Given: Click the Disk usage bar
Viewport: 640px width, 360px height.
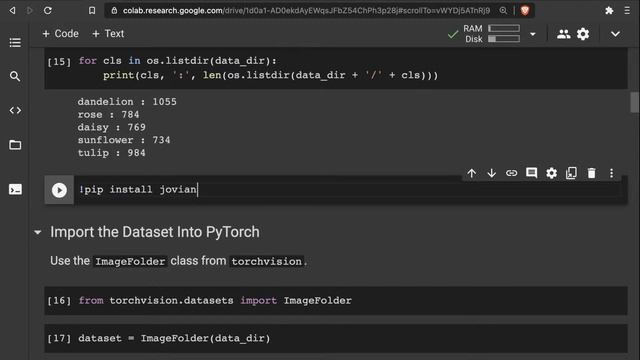Looking at the screenshot, I should [x=504, y=39].
